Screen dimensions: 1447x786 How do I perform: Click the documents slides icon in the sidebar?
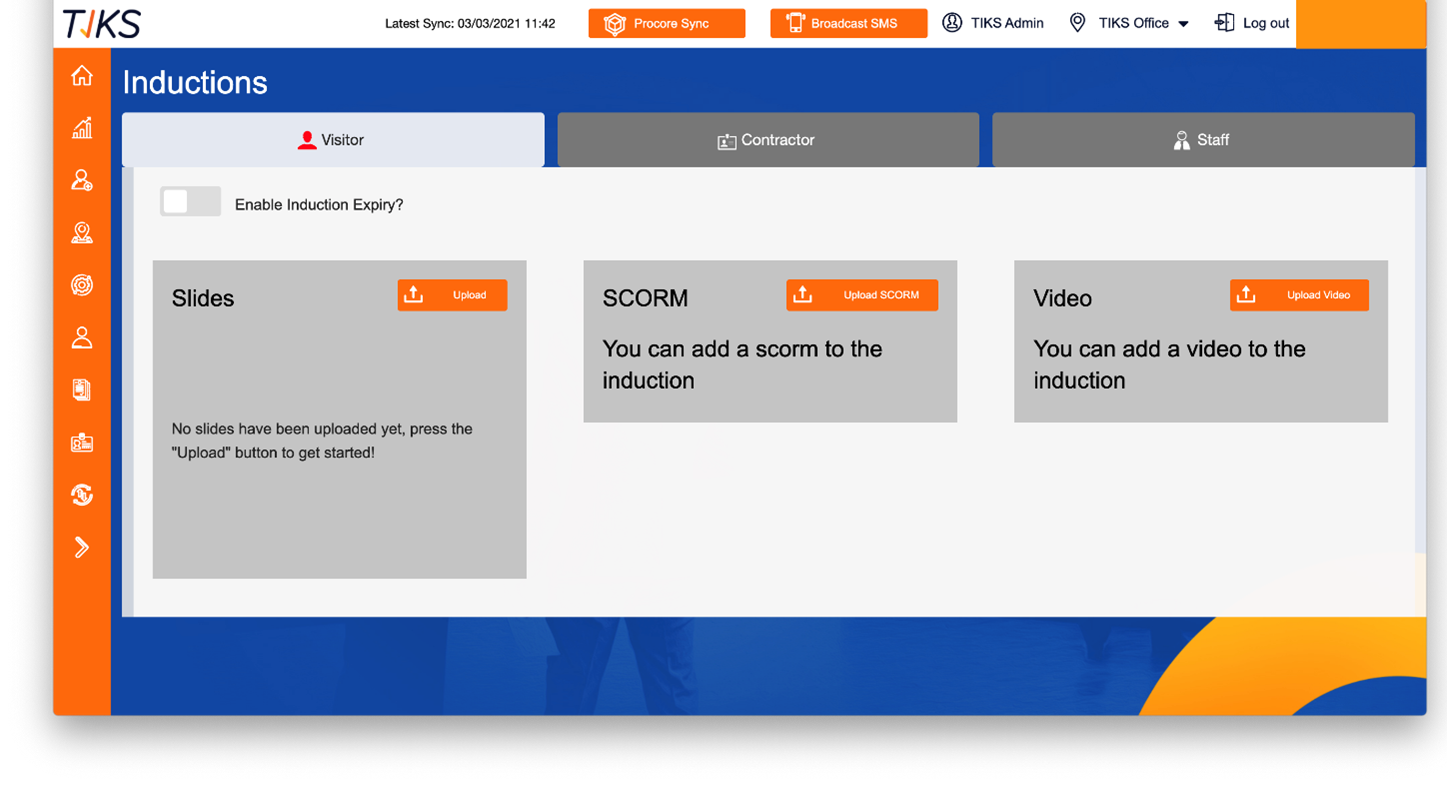click(82, 389)
